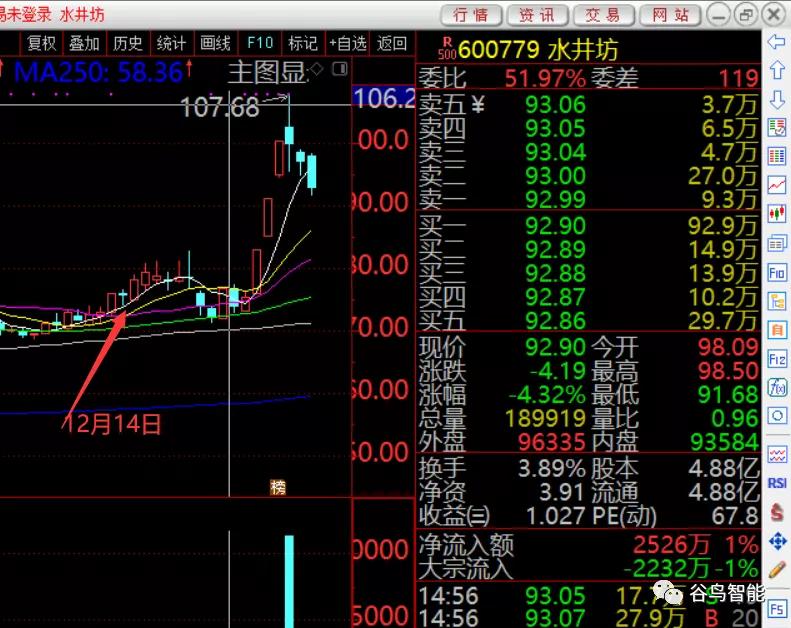Open F10 from the chart toolbar
Image resolution: width=791 pixels, height=628 pixels.
[260, 43]
